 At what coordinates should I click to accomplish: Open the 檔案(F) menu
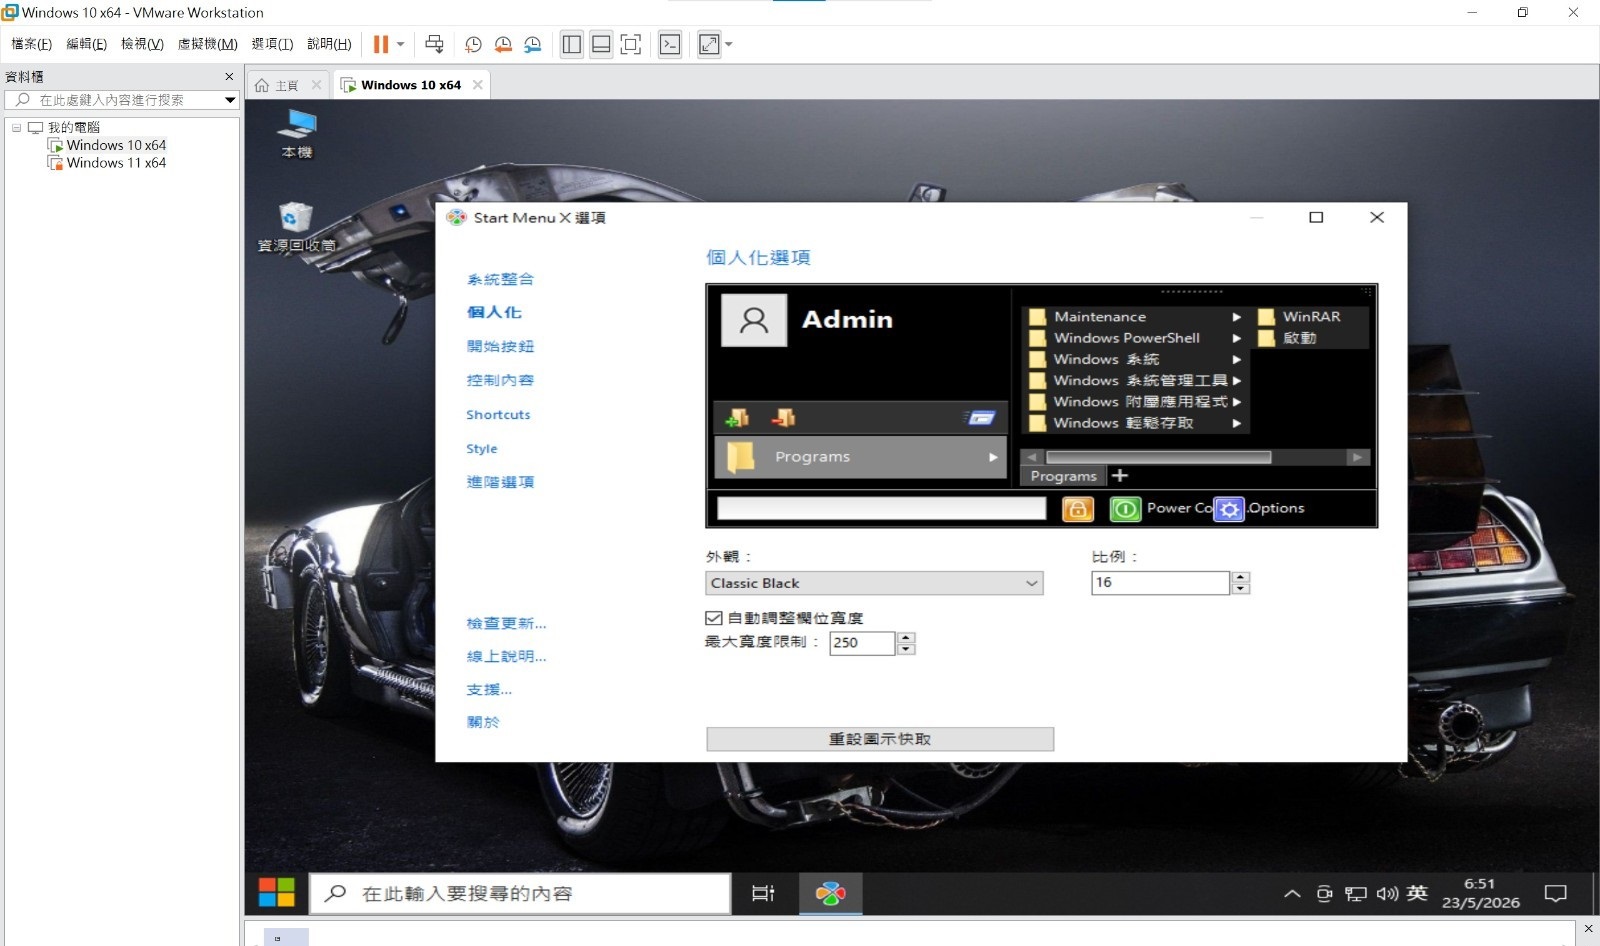tap(31, 44)
